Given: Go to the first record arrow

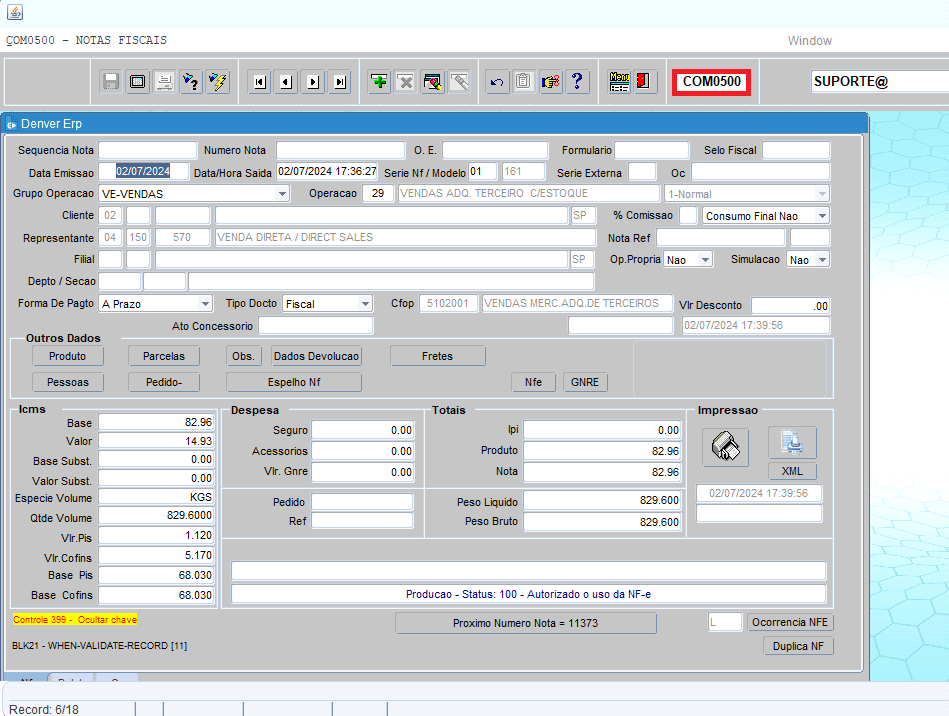Looking at the screenshot, I should (x=260, y=82).
